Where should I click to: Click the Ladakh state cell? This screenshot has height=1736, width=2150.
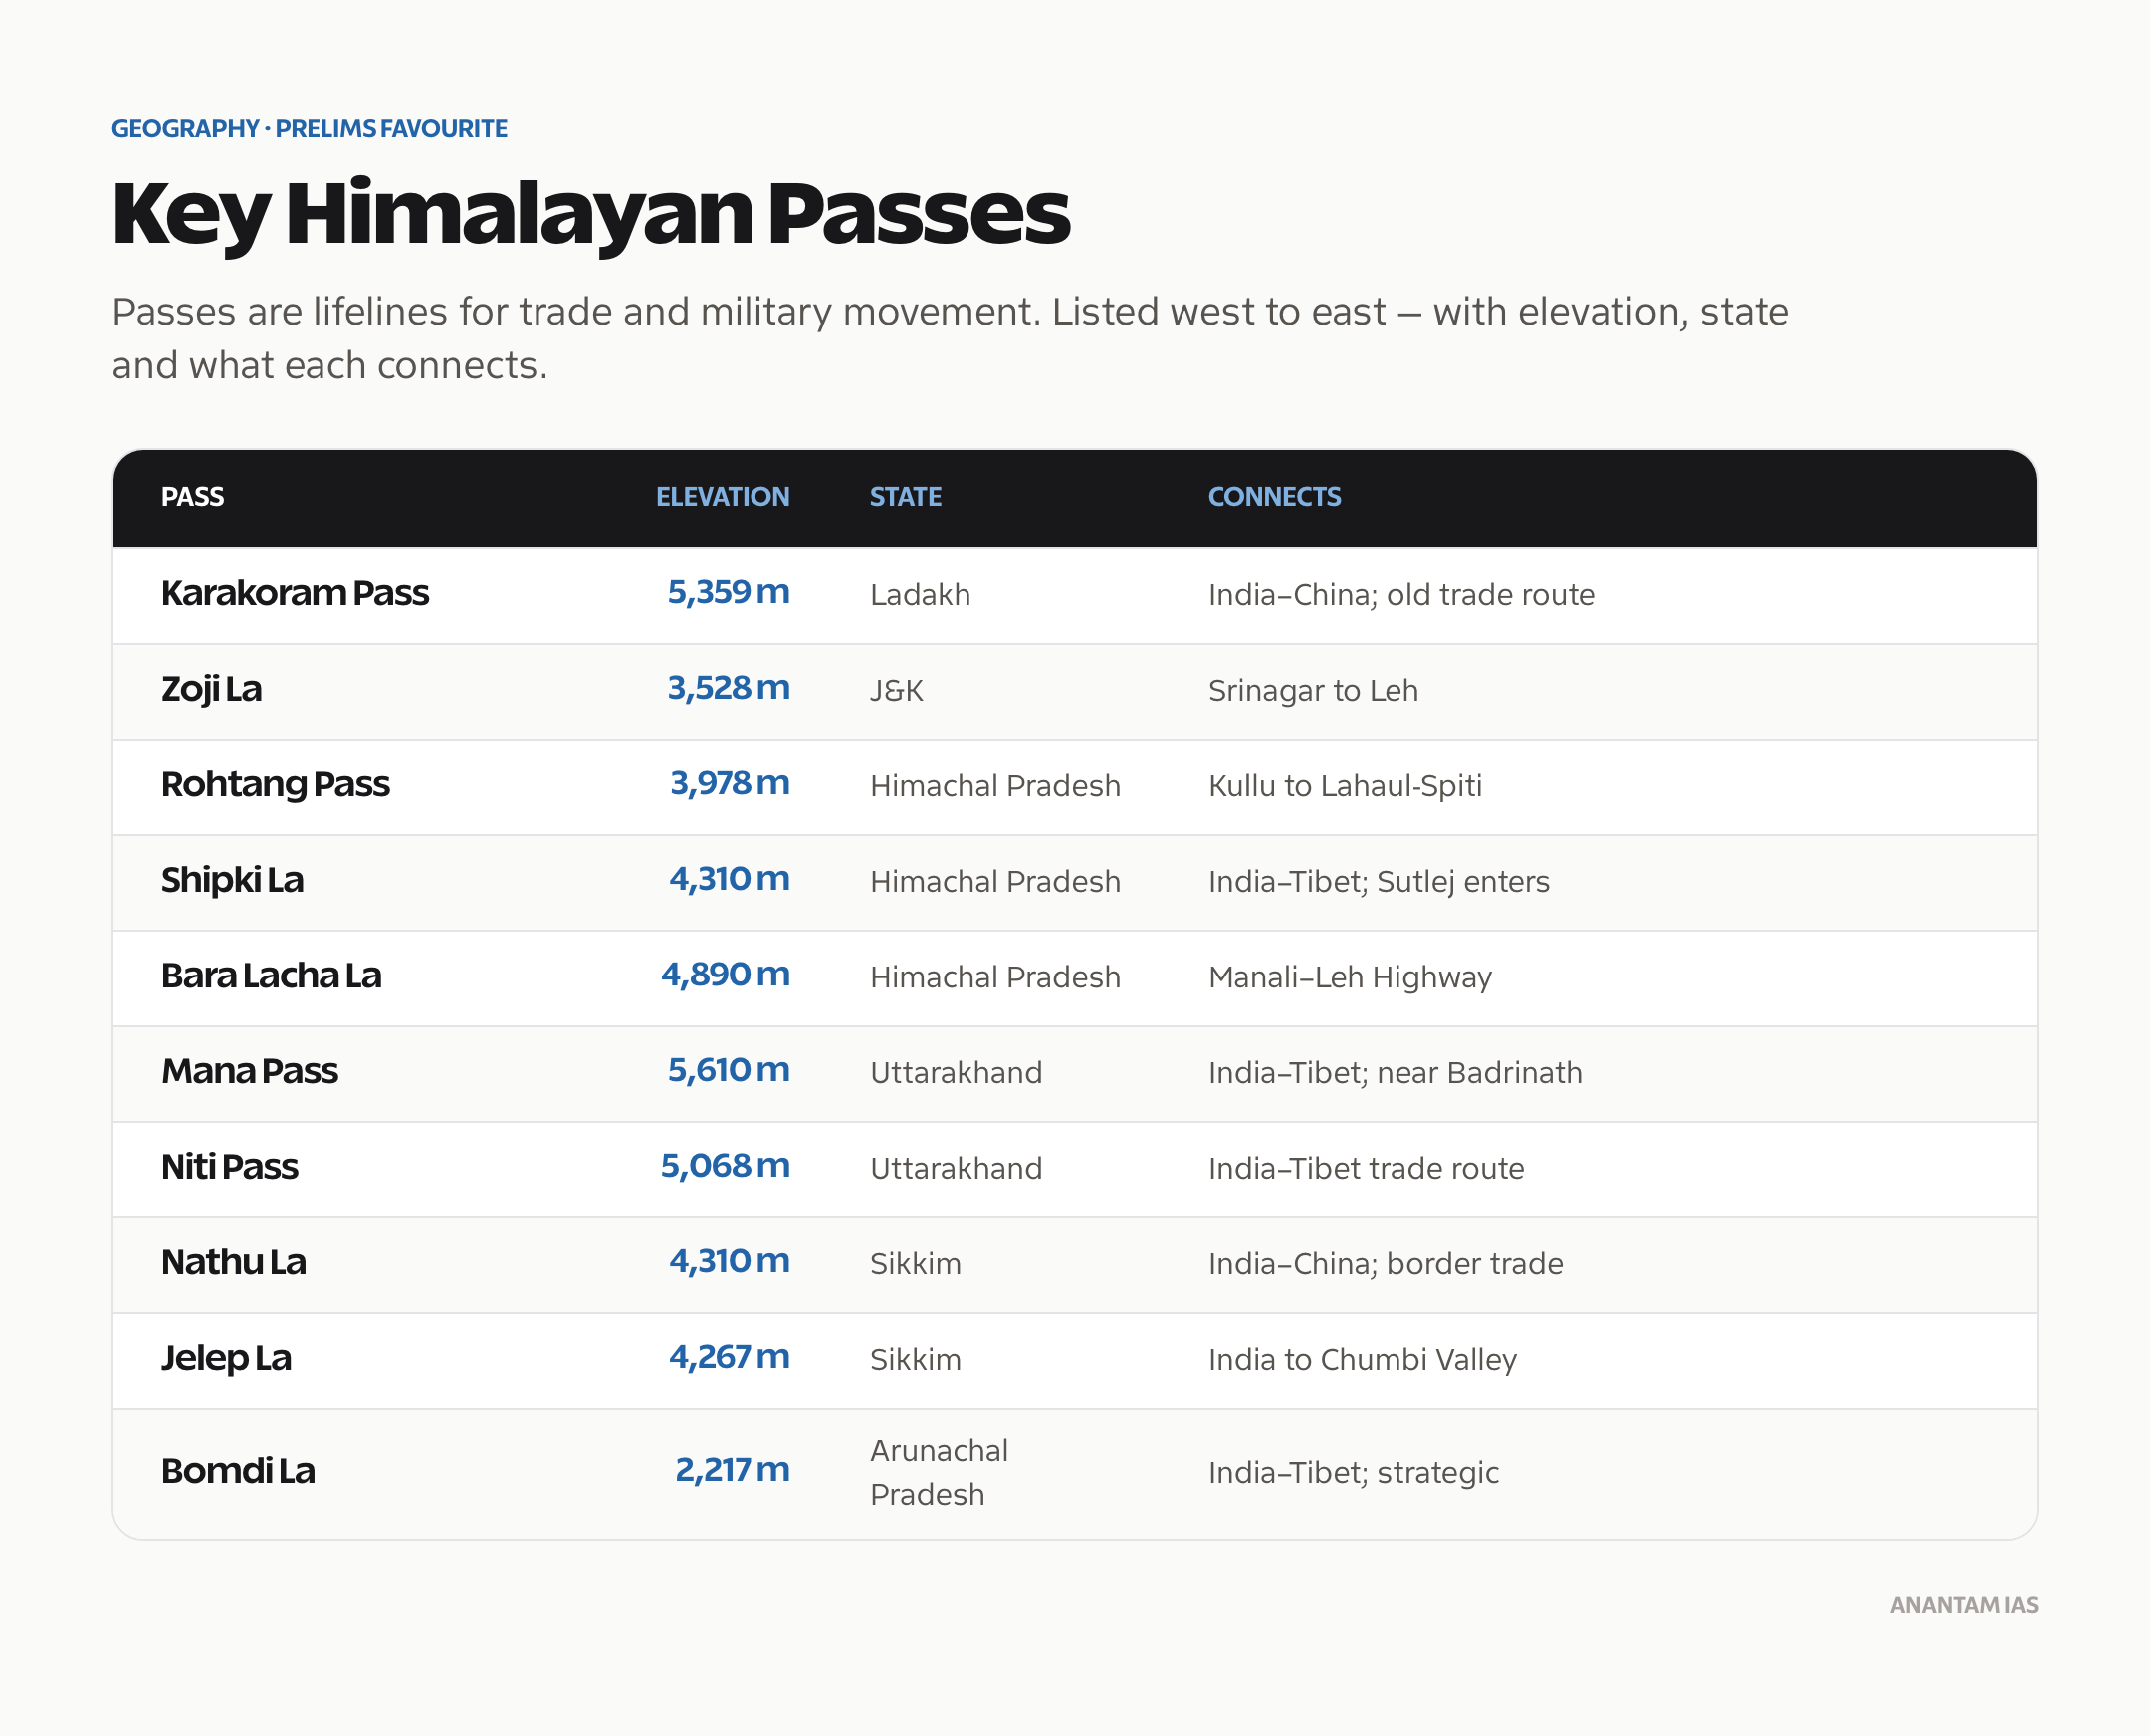point(920,596)
